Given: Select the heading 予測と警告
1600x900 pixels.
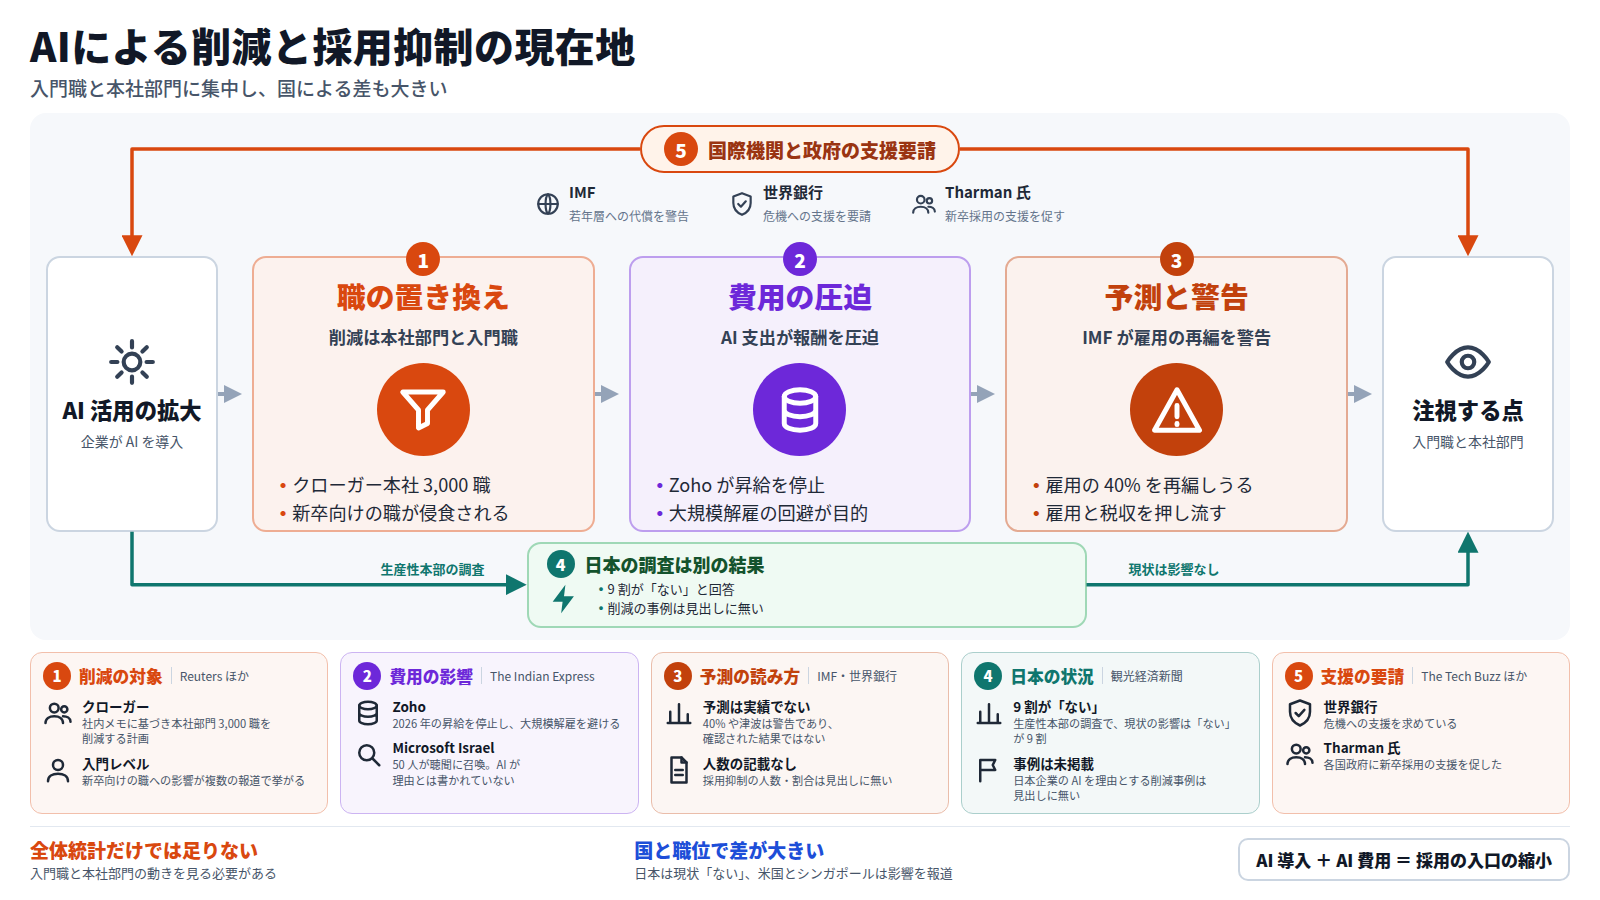Looking at the screenshot, I should [1176, 297].
